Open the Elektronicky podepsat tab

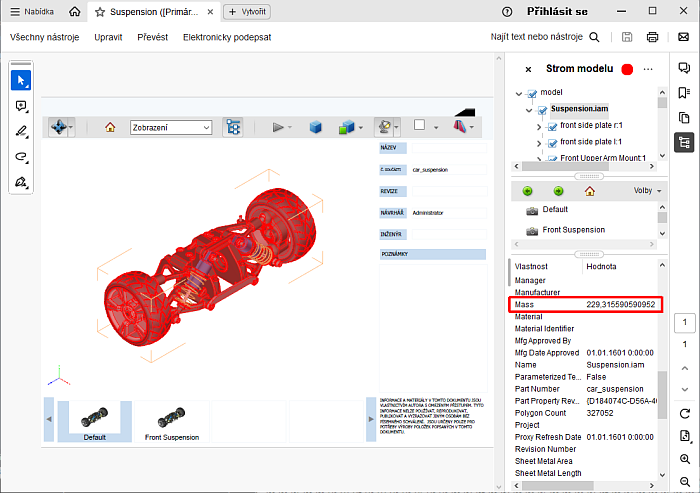226,37
